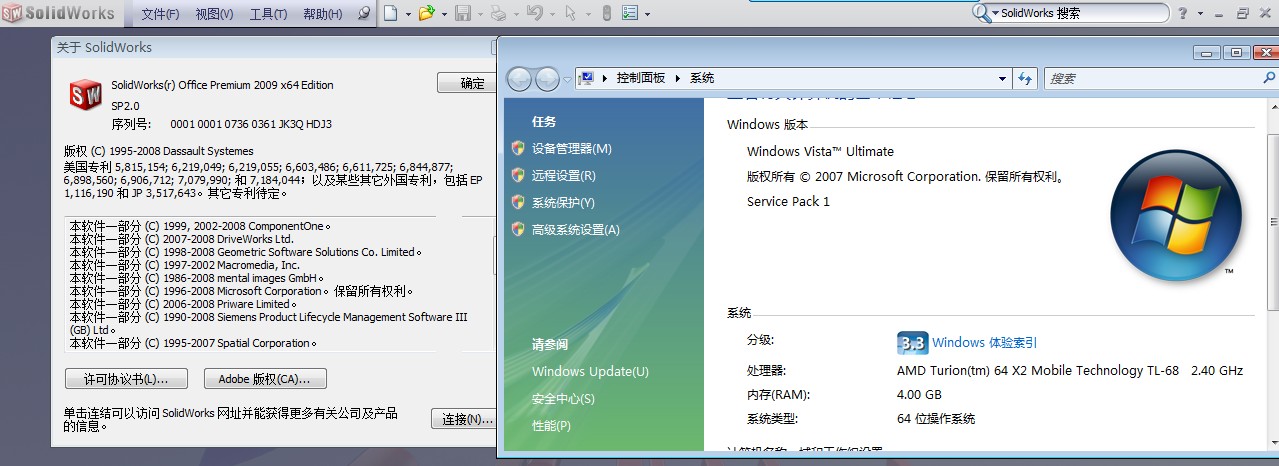
Task: Choose the Select cursor tool icon
Action: coord(570,14)
